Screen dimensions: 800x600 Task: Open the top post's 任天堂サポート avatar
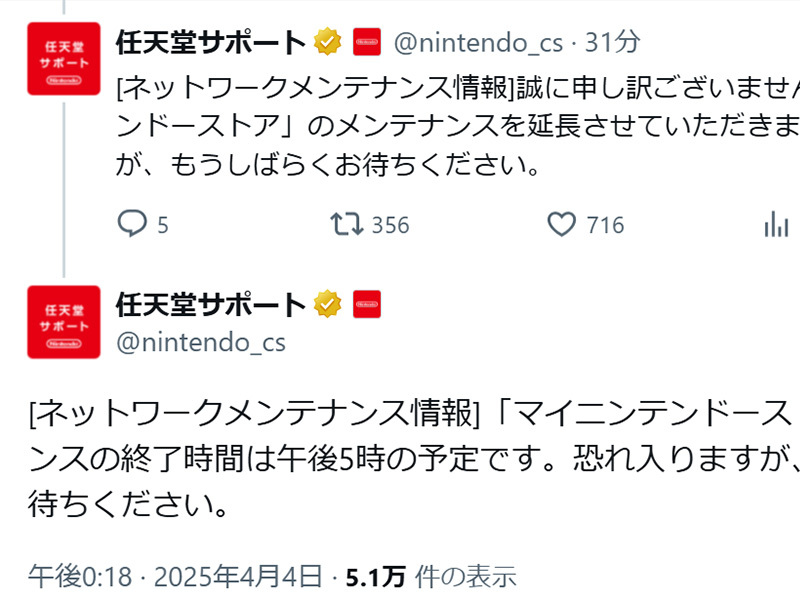point(63,59)
